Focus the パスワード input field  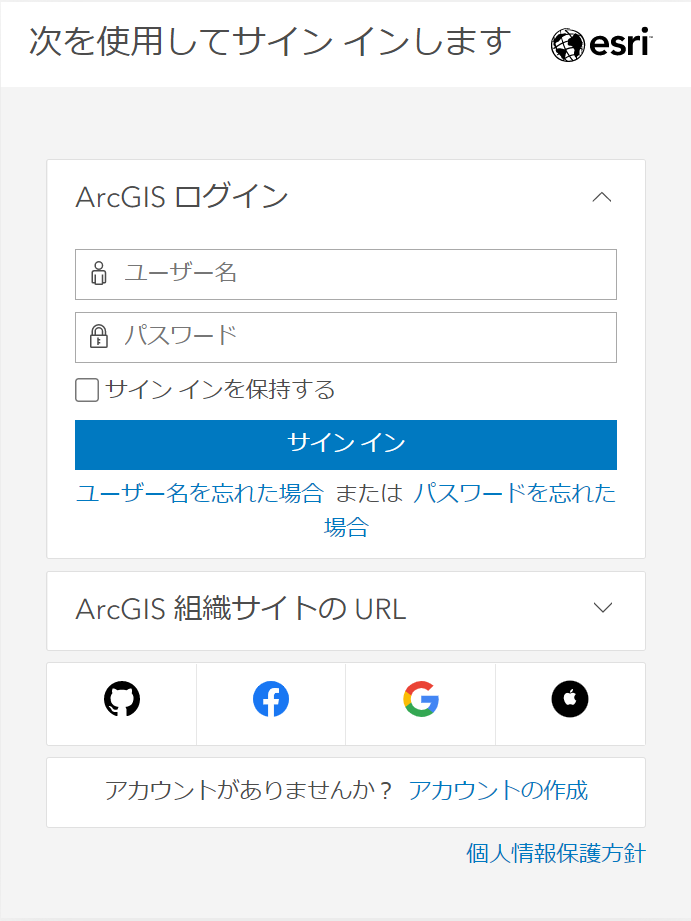coord(346,337)
